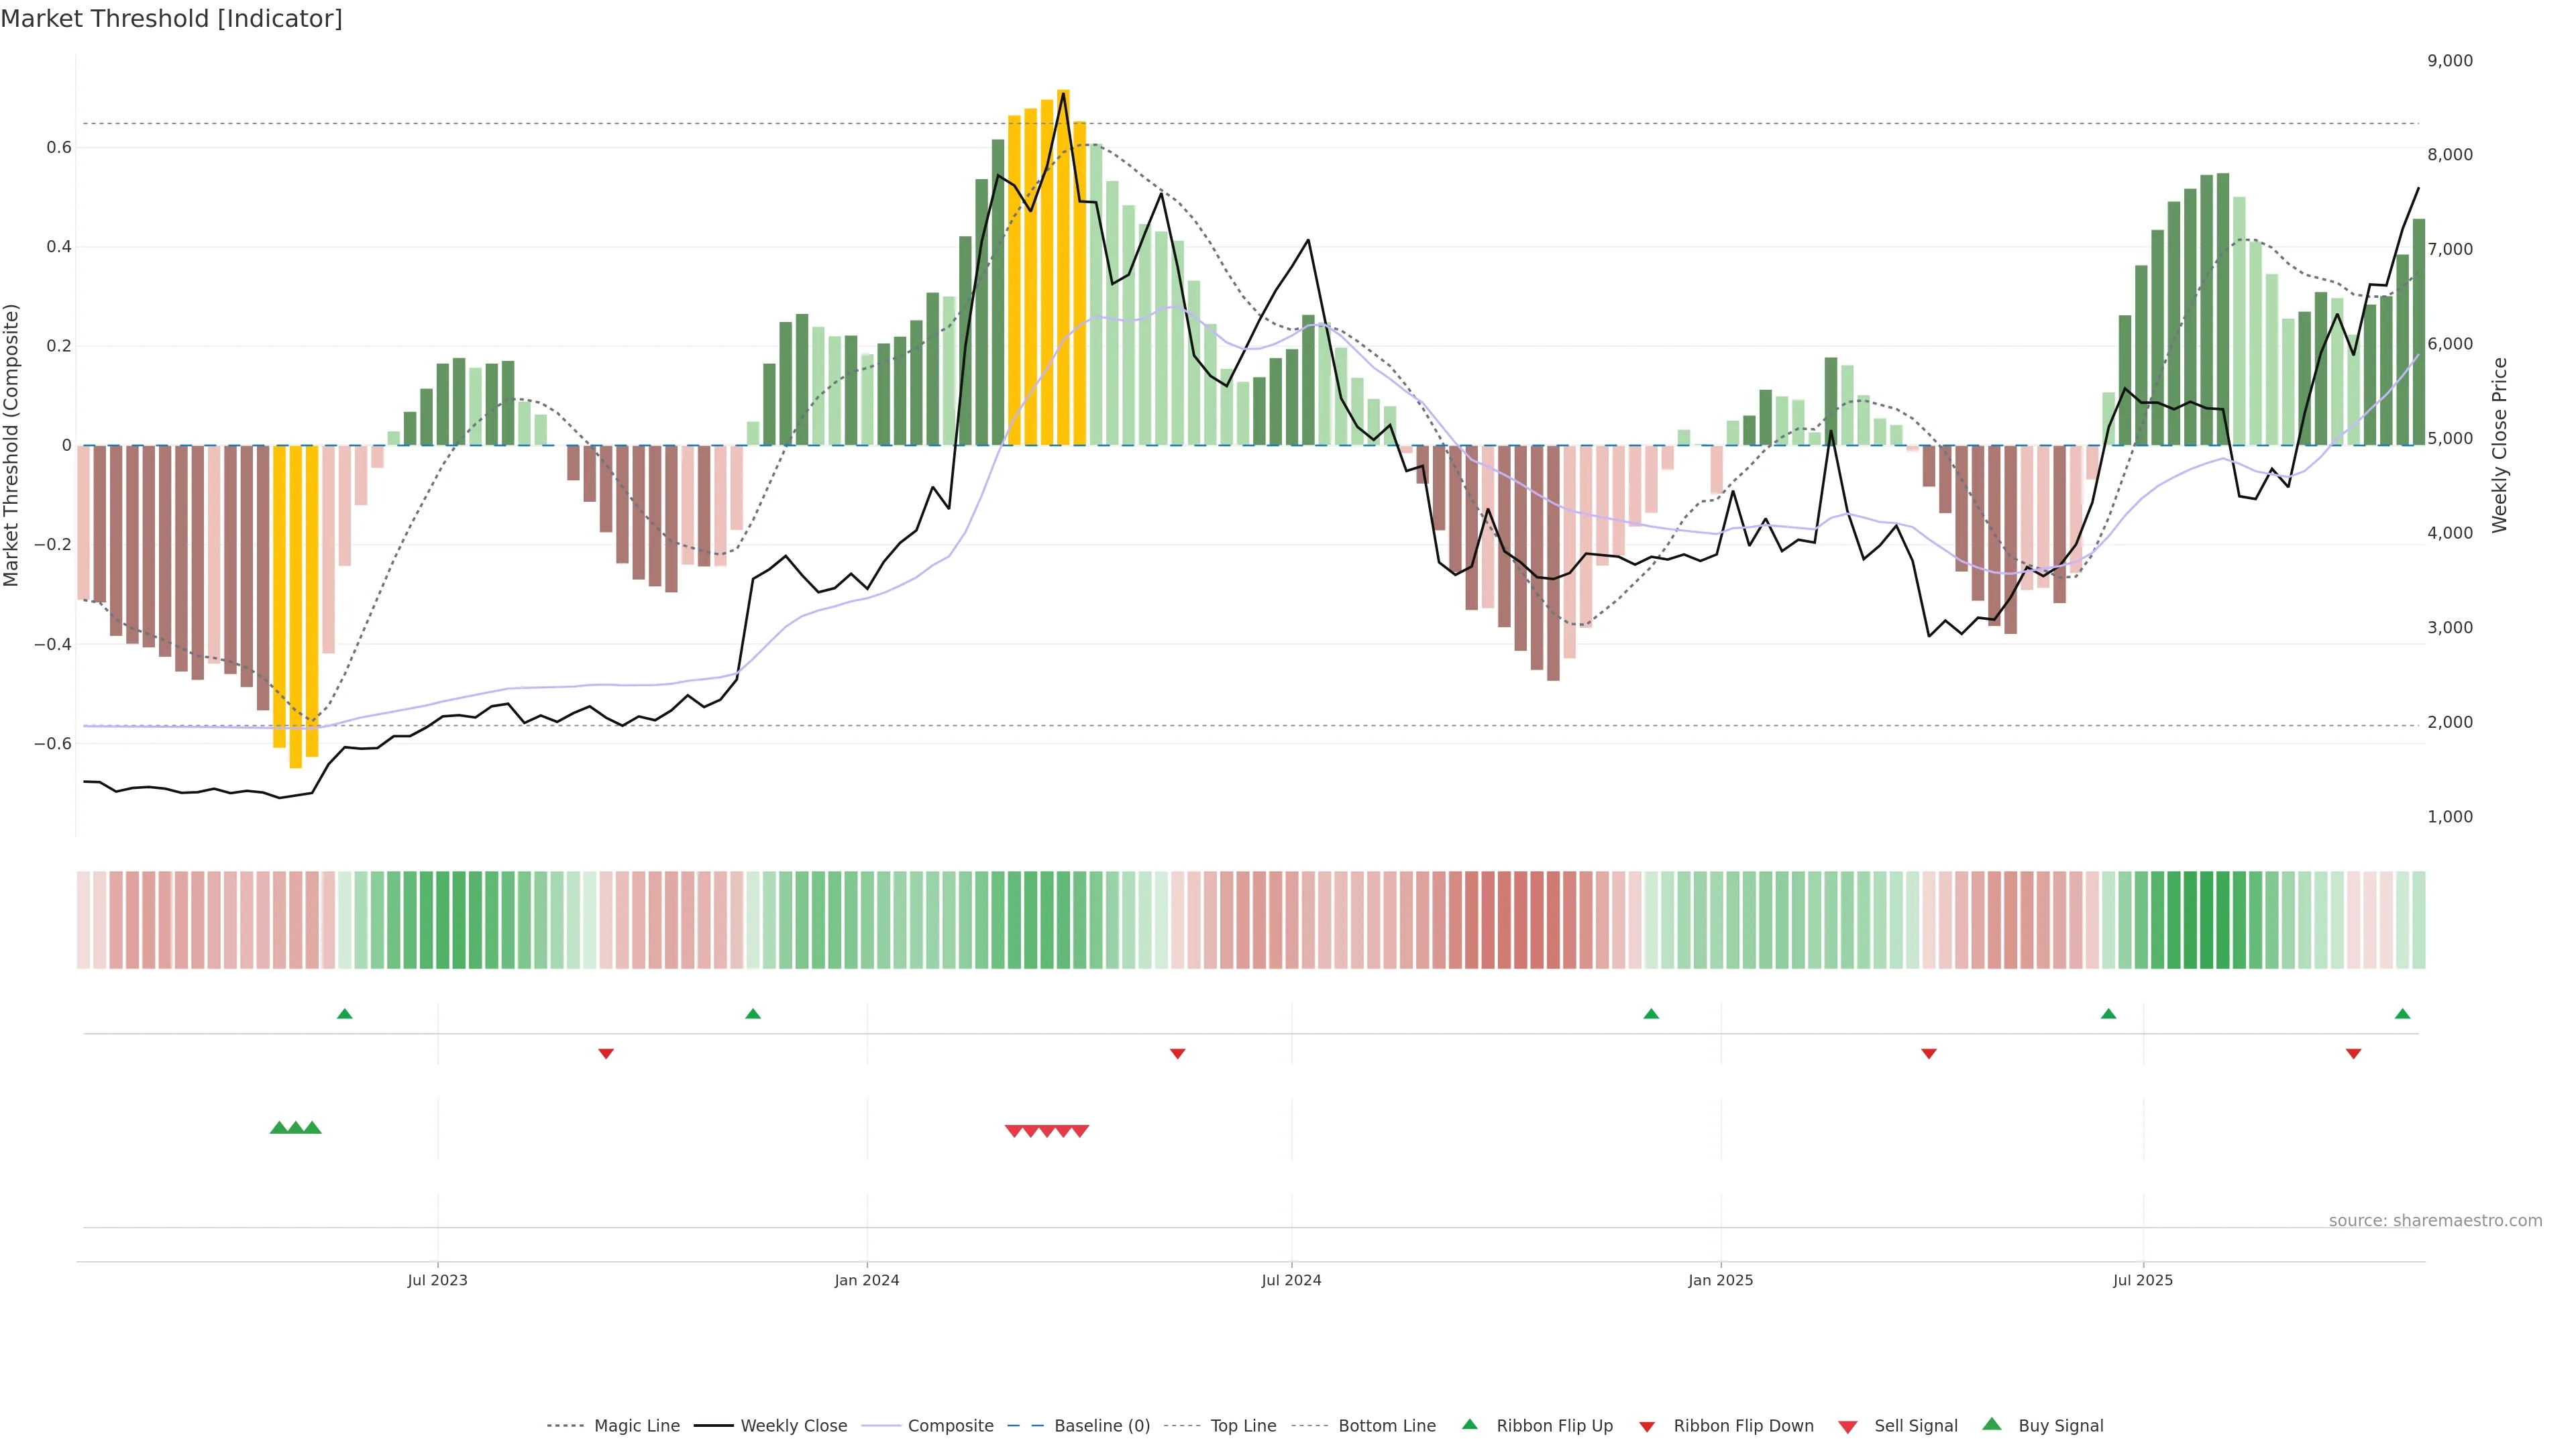Click the Market Threshold [Indicator] title
The height and width of the screenshot is (1449, 2576).
(171, 19)
